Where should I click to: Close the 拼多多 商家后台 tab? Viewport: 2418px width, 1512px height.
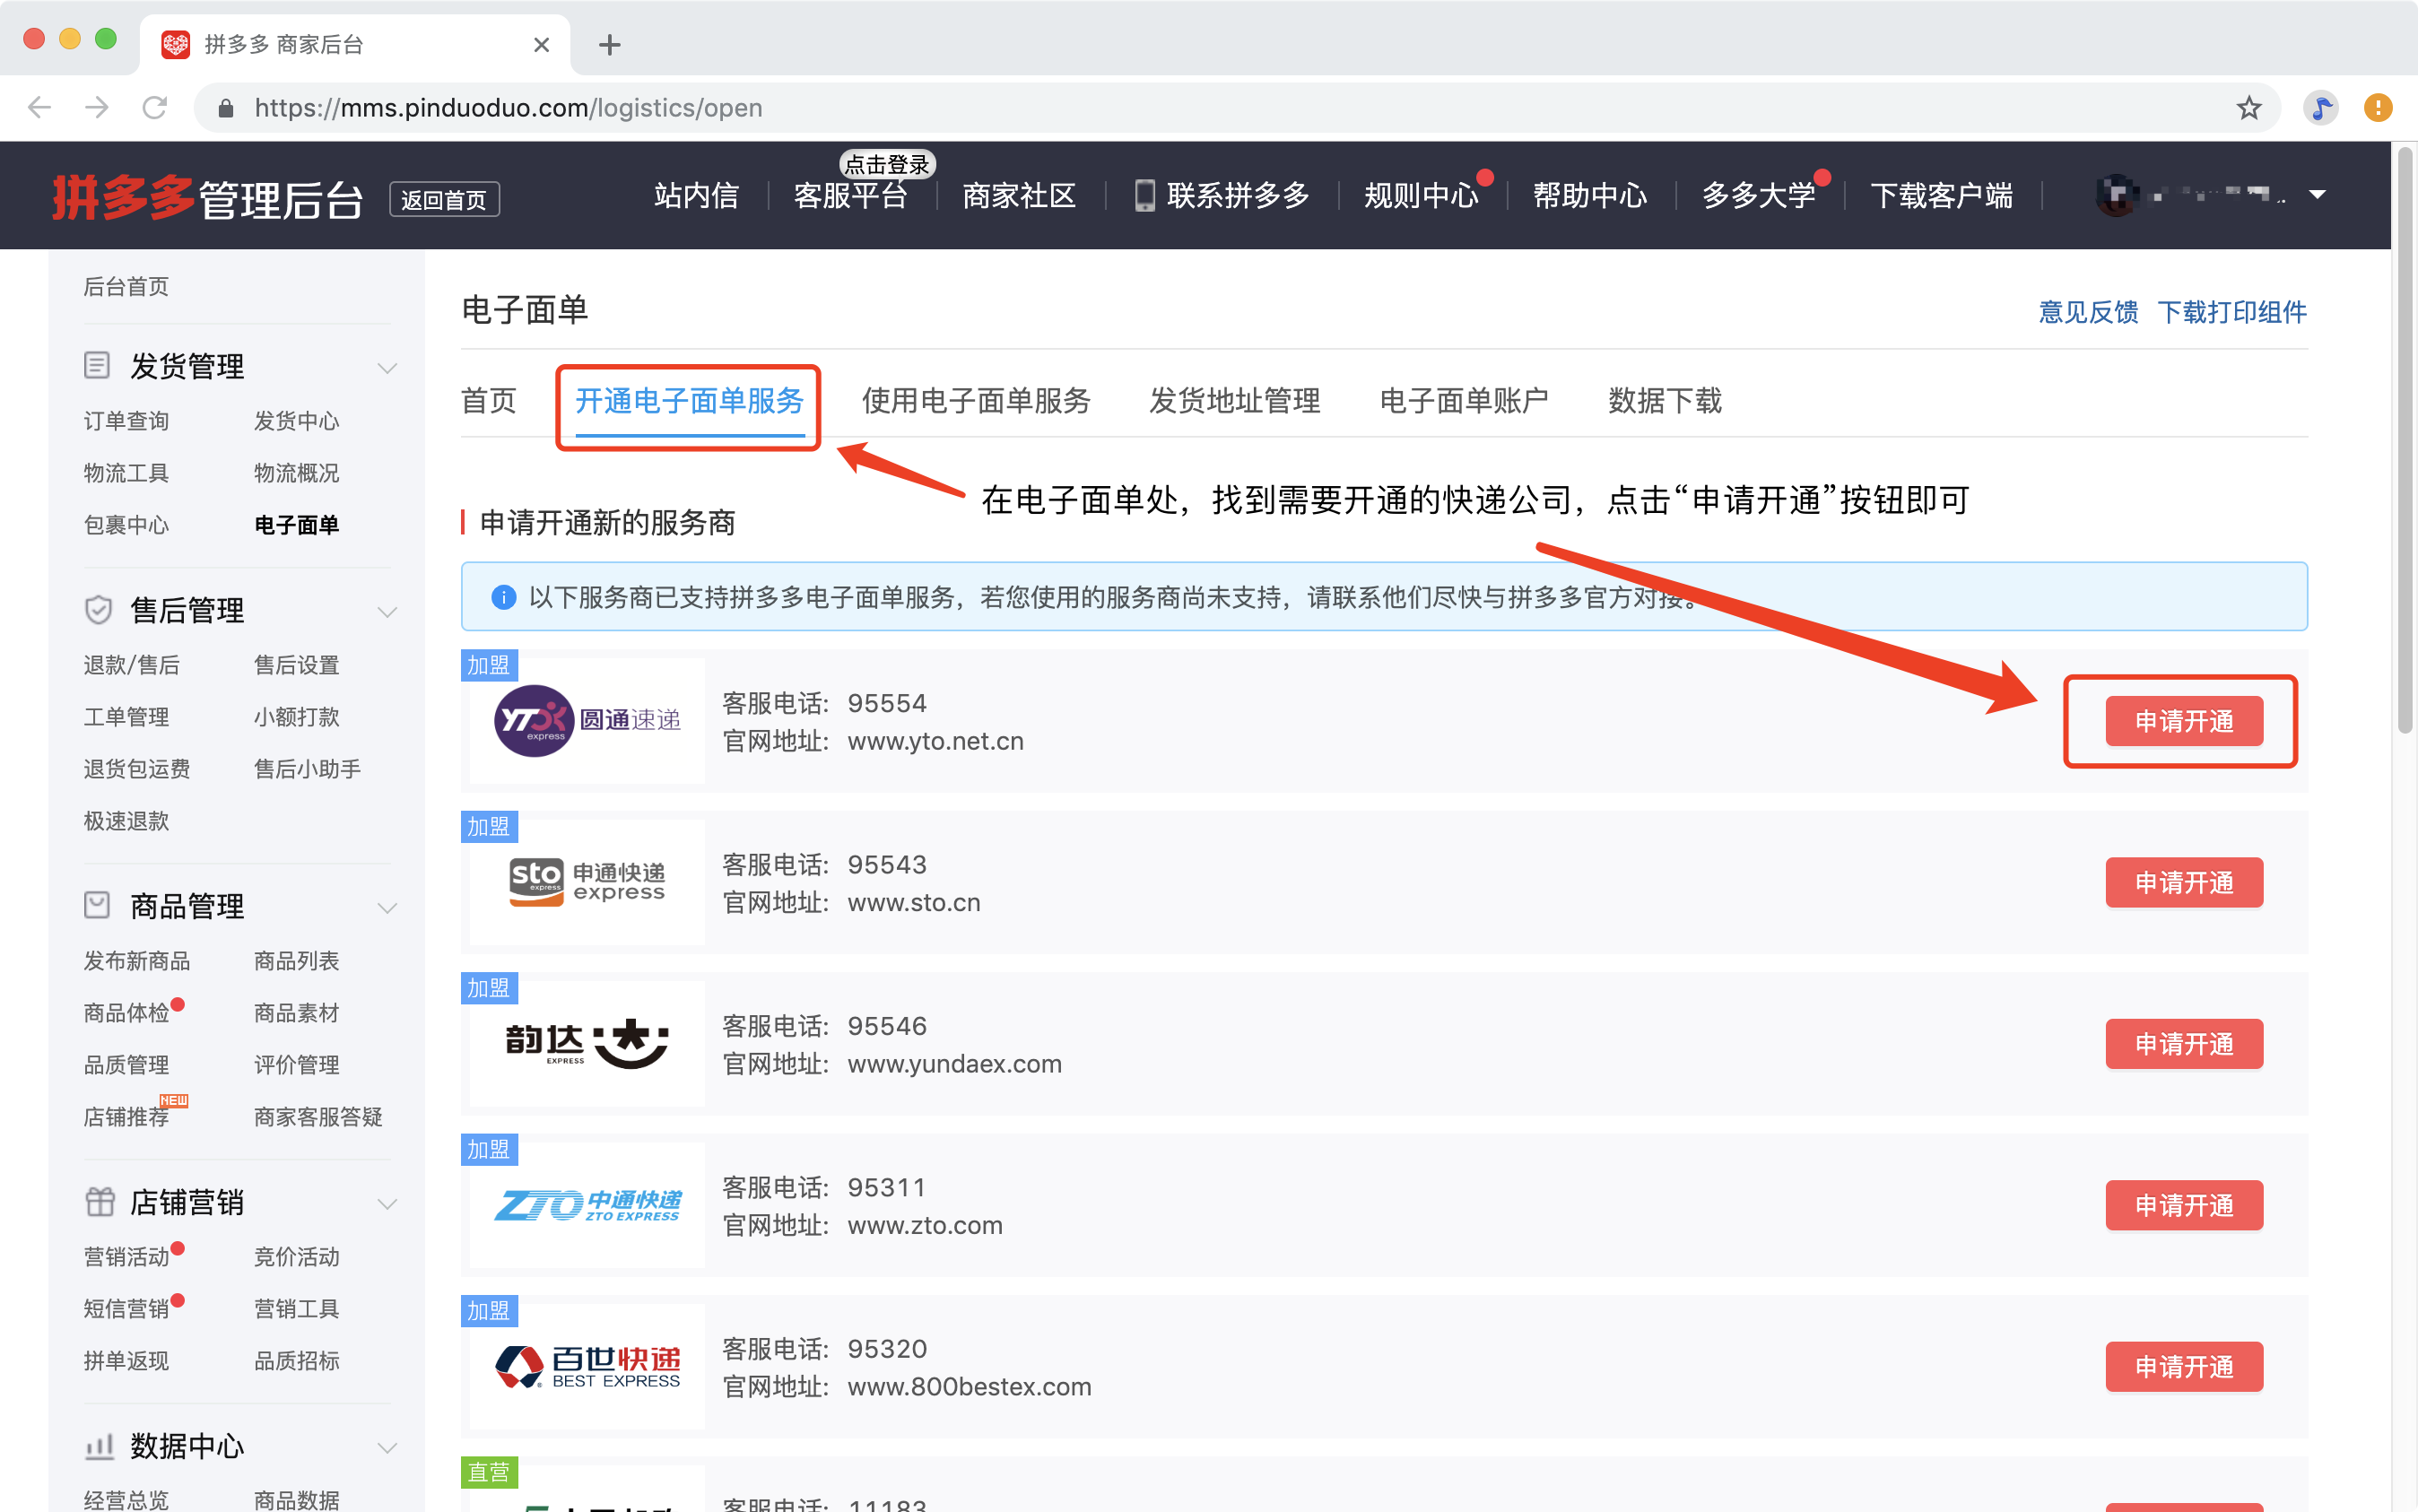click(x=541, y=44)
